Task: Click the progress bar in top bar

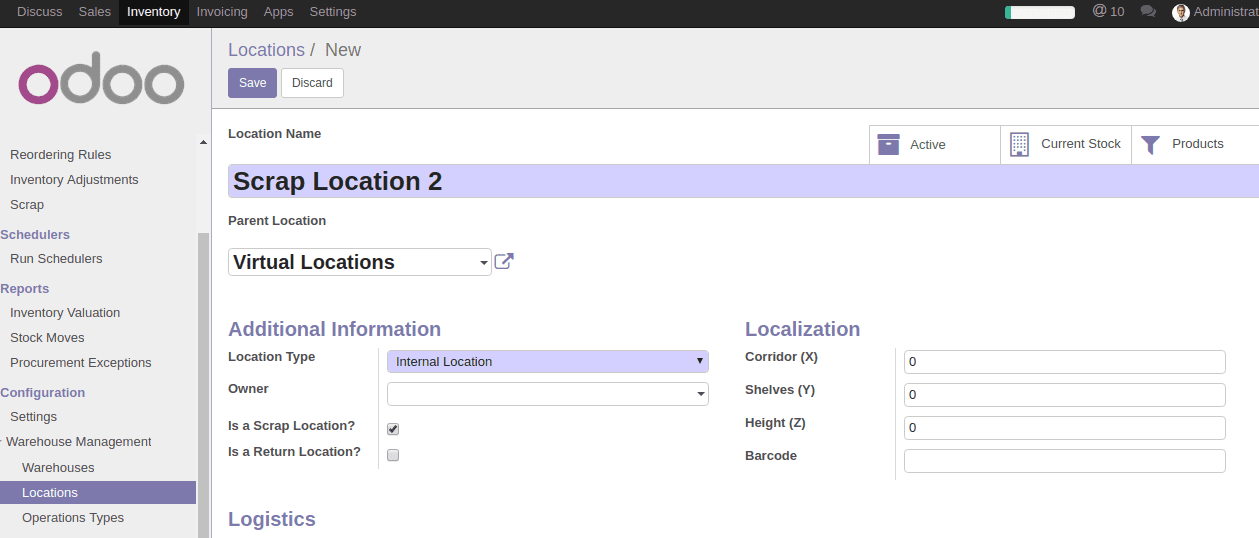Action: tap(1040, 12)
